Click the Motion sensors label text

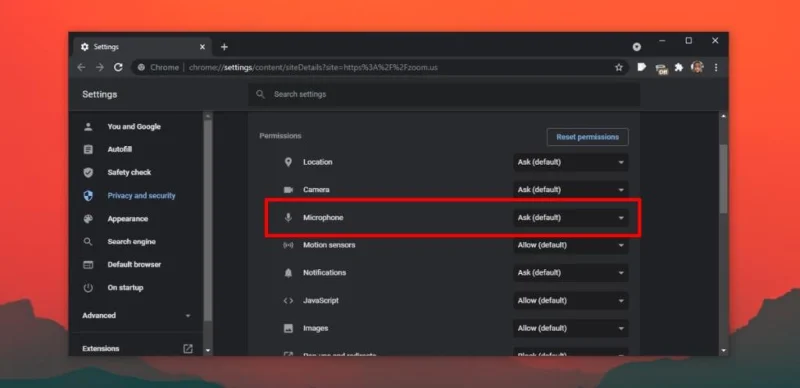329,245
